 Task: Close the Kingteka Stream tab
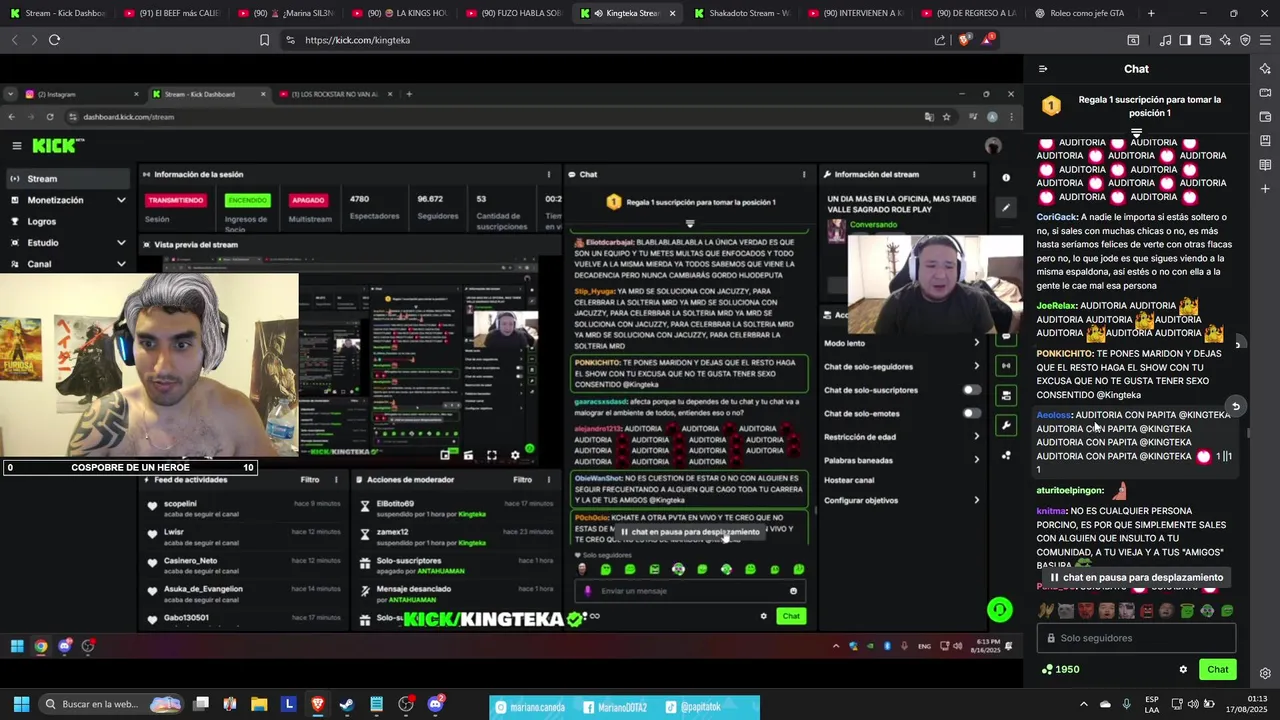(672, 13)
